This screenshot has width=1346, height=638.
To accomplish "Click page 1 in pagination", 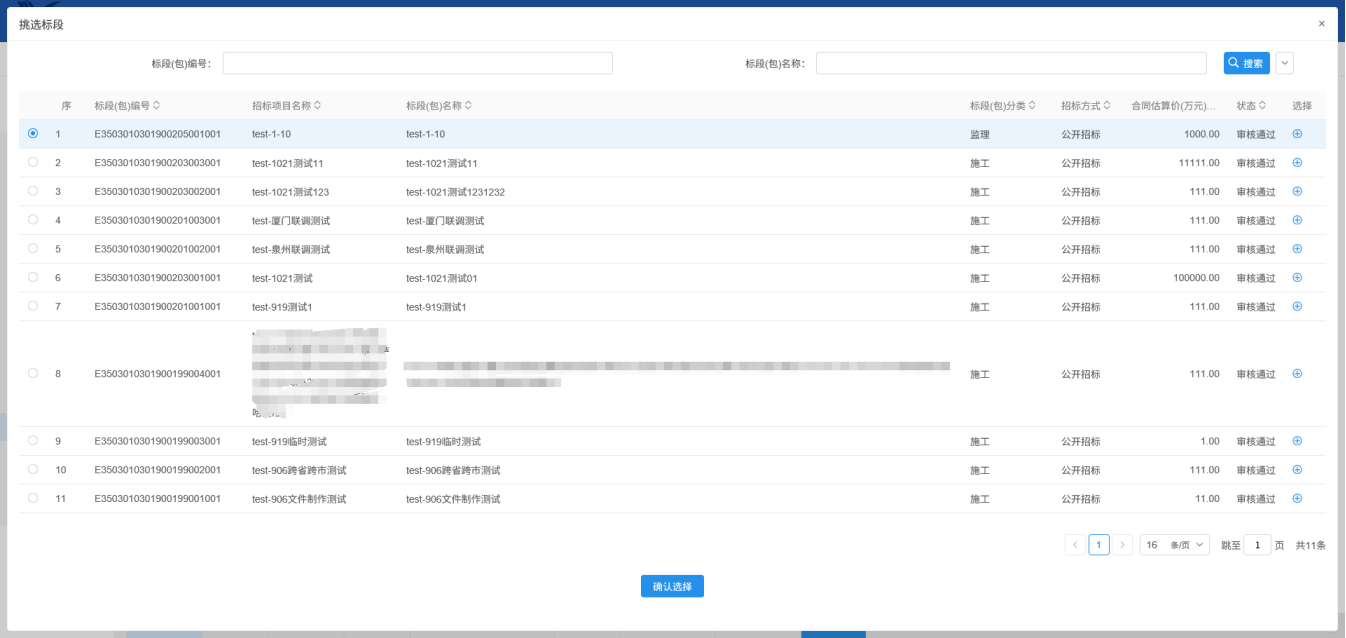I will pyautogui.click(x=1098, y=545).
